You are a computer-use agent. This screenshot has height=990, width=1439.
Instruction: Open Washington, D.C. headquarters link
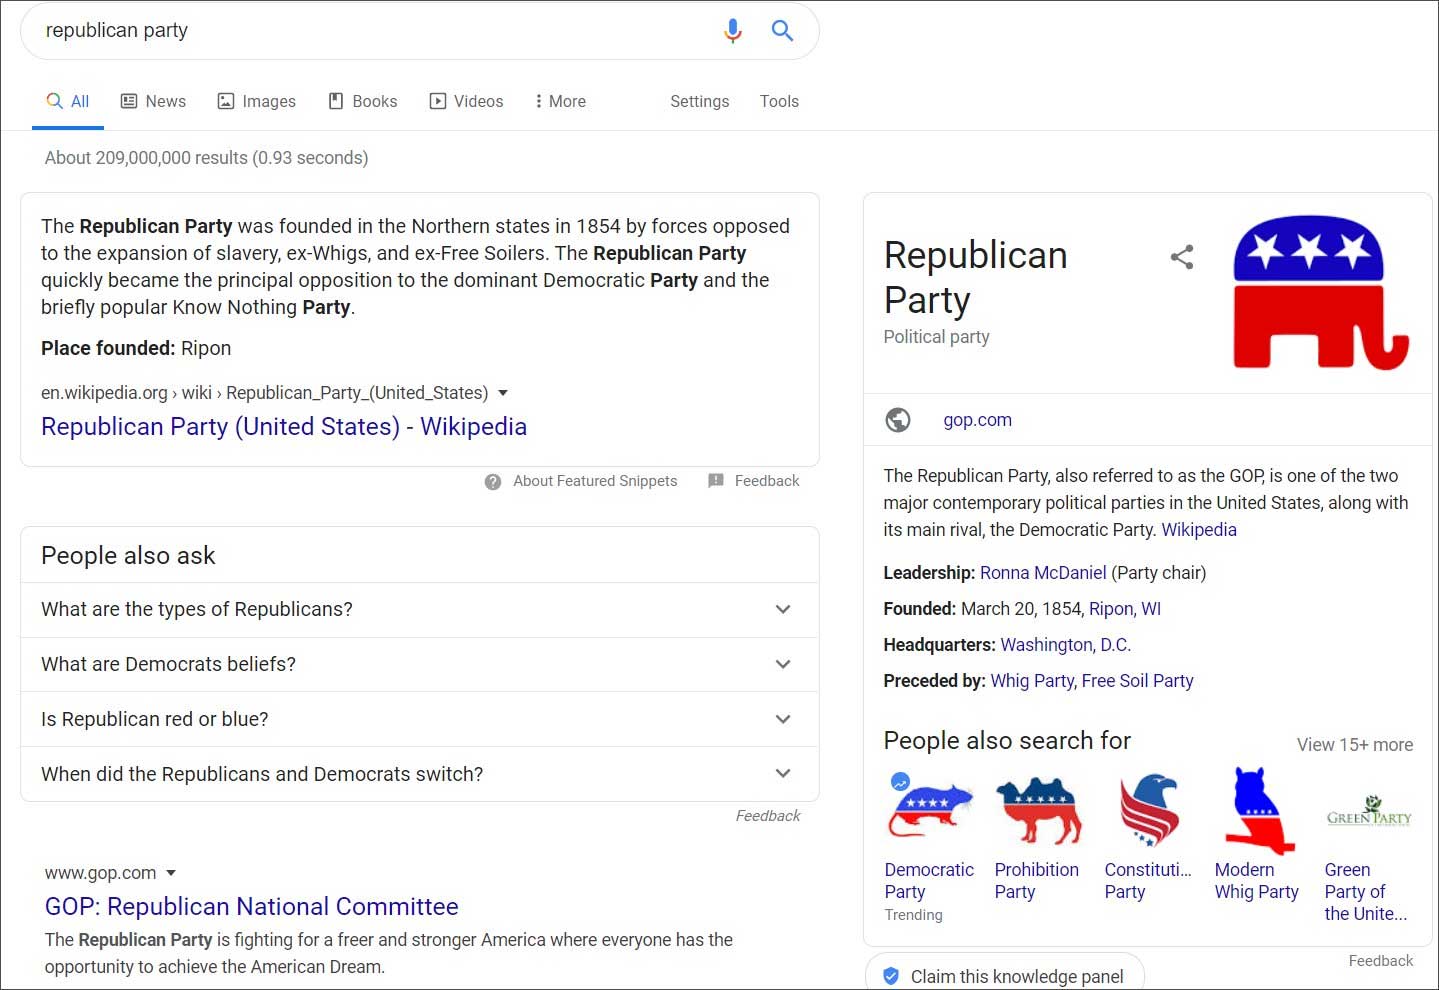[1066, 645]
